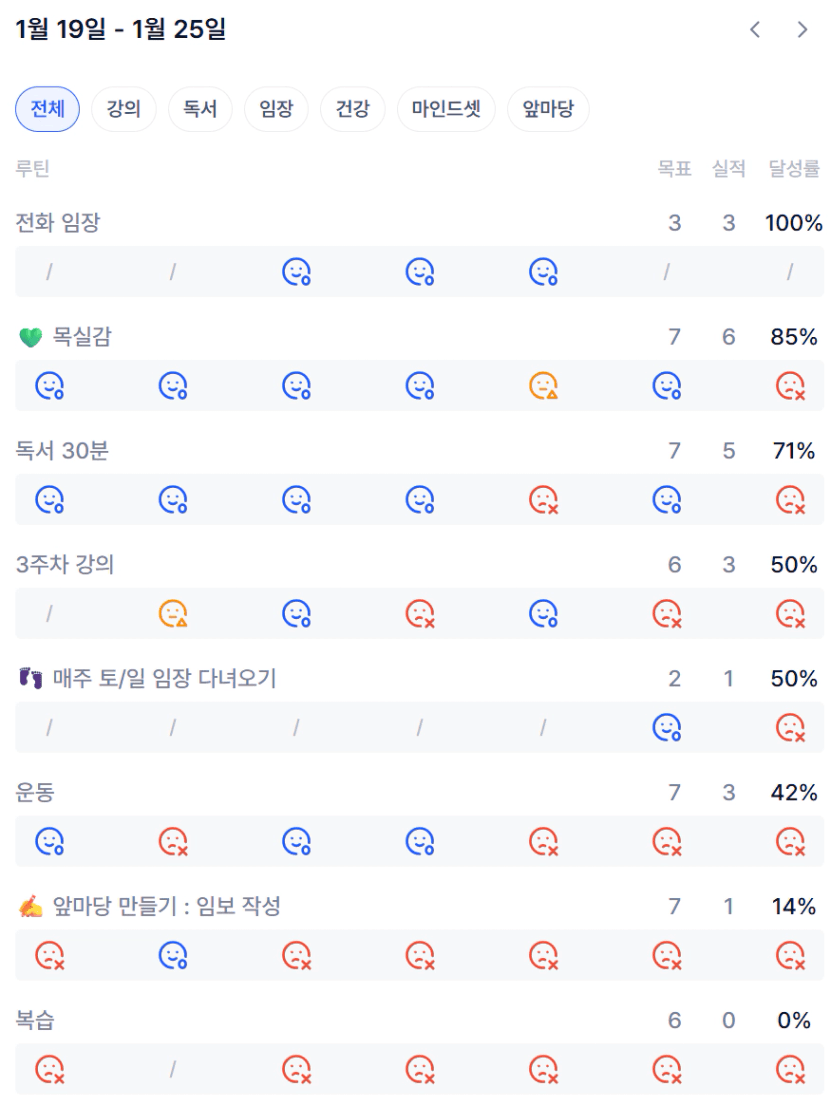Image resolution: width=831 pixels, height=1106 pixels.
Task: Click the slash placeholder in 복습 row
Action: 173,1069
